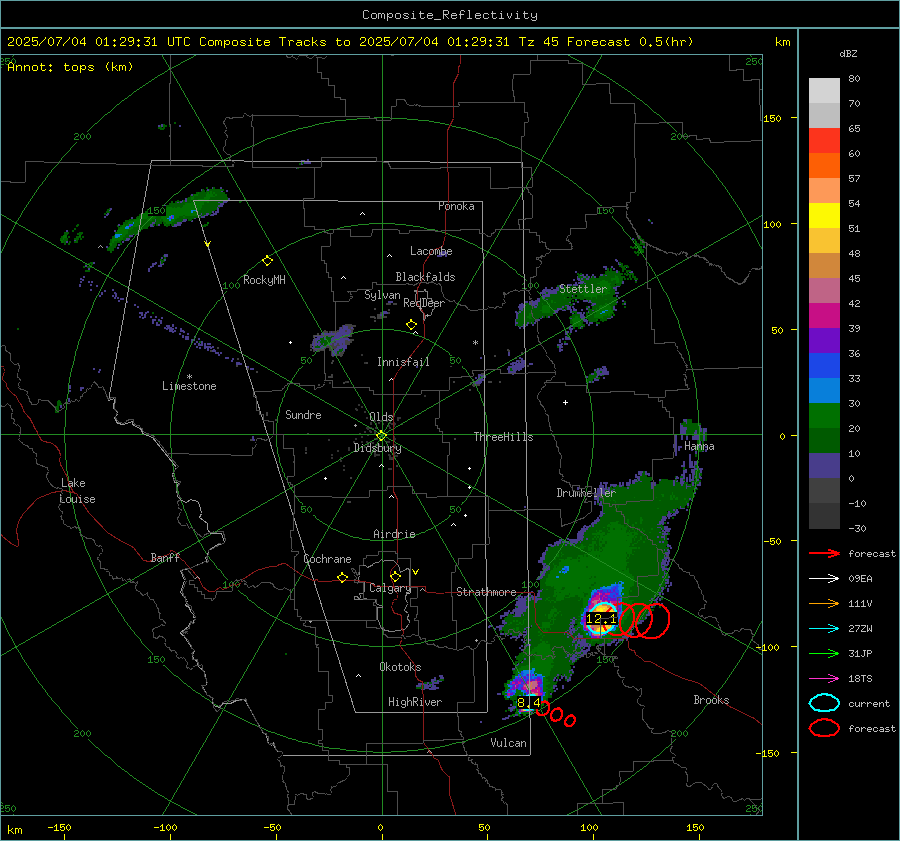This screenshot has height=841, width=900.
Task: Click the HighRiver label on map
Action: [x=415, y=702]
